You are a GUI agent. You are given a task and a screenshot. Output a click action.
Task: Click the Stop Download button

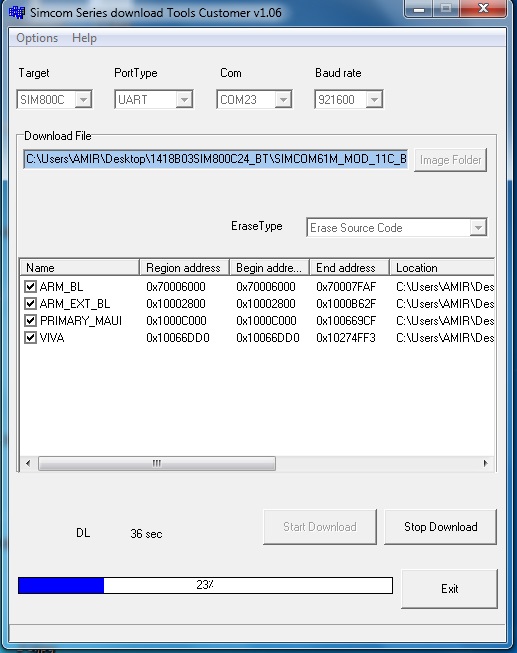pyautogui.click(x=440, y=527)
